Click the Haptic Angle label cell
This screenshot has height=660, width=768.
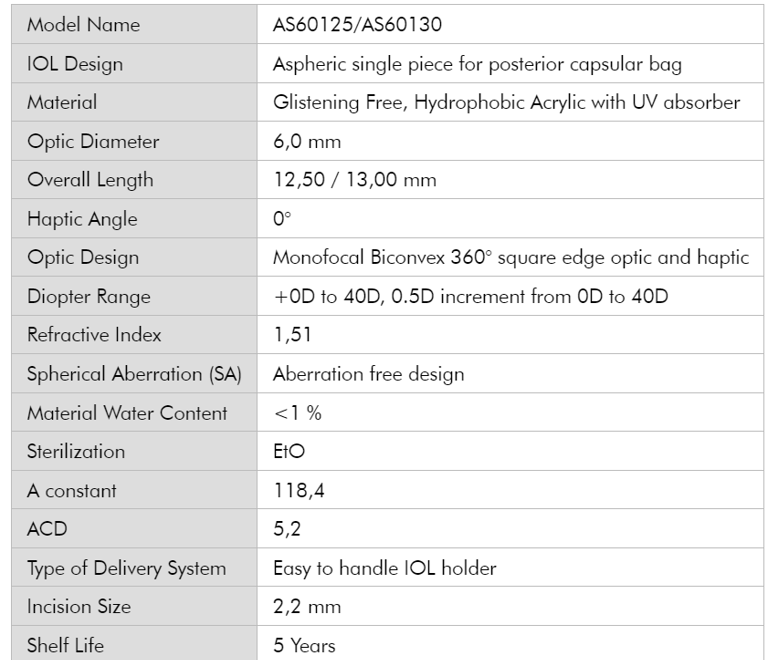point(82,219)
